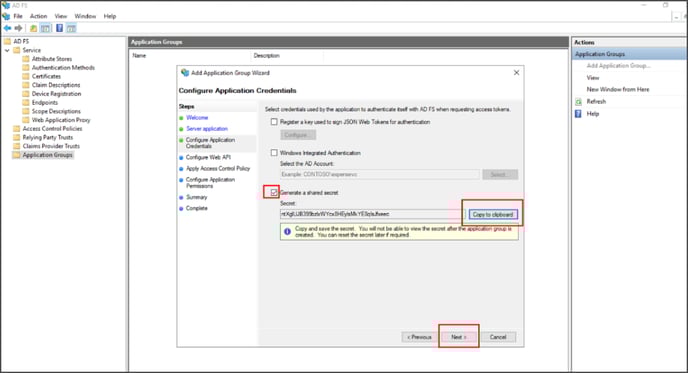This screenshot has width=688, height=373.
Task: Click the wizard icon in dialog title
Action: click(185, 73)
